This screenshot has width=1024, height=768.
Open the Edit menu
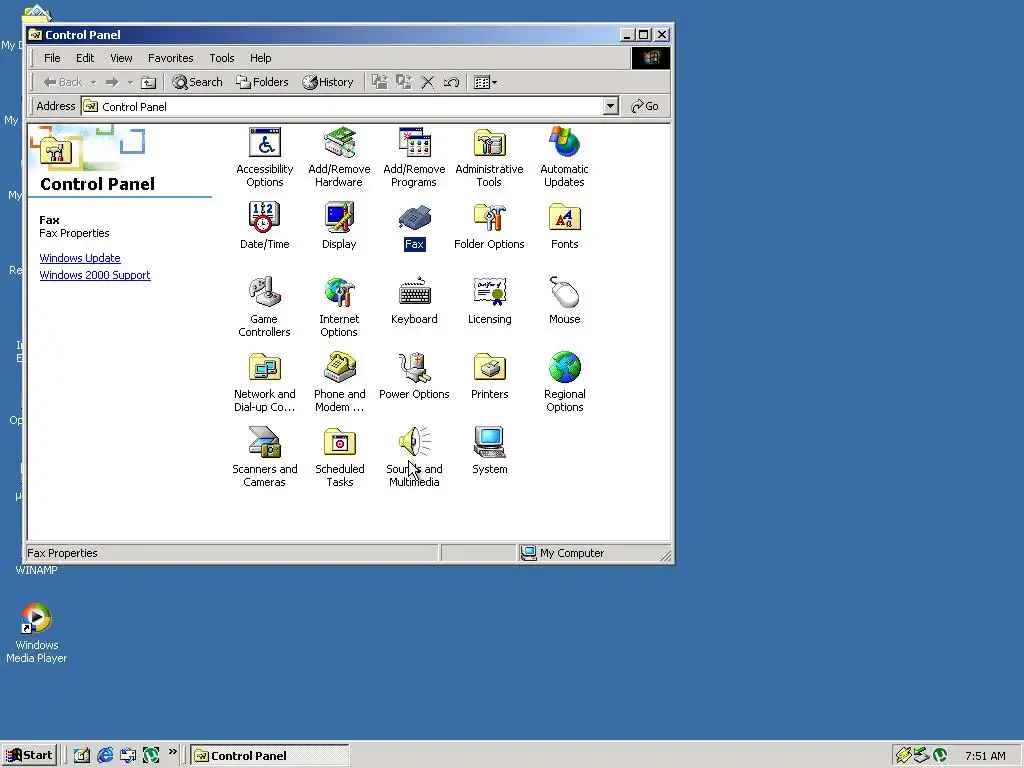pos(85,58)
